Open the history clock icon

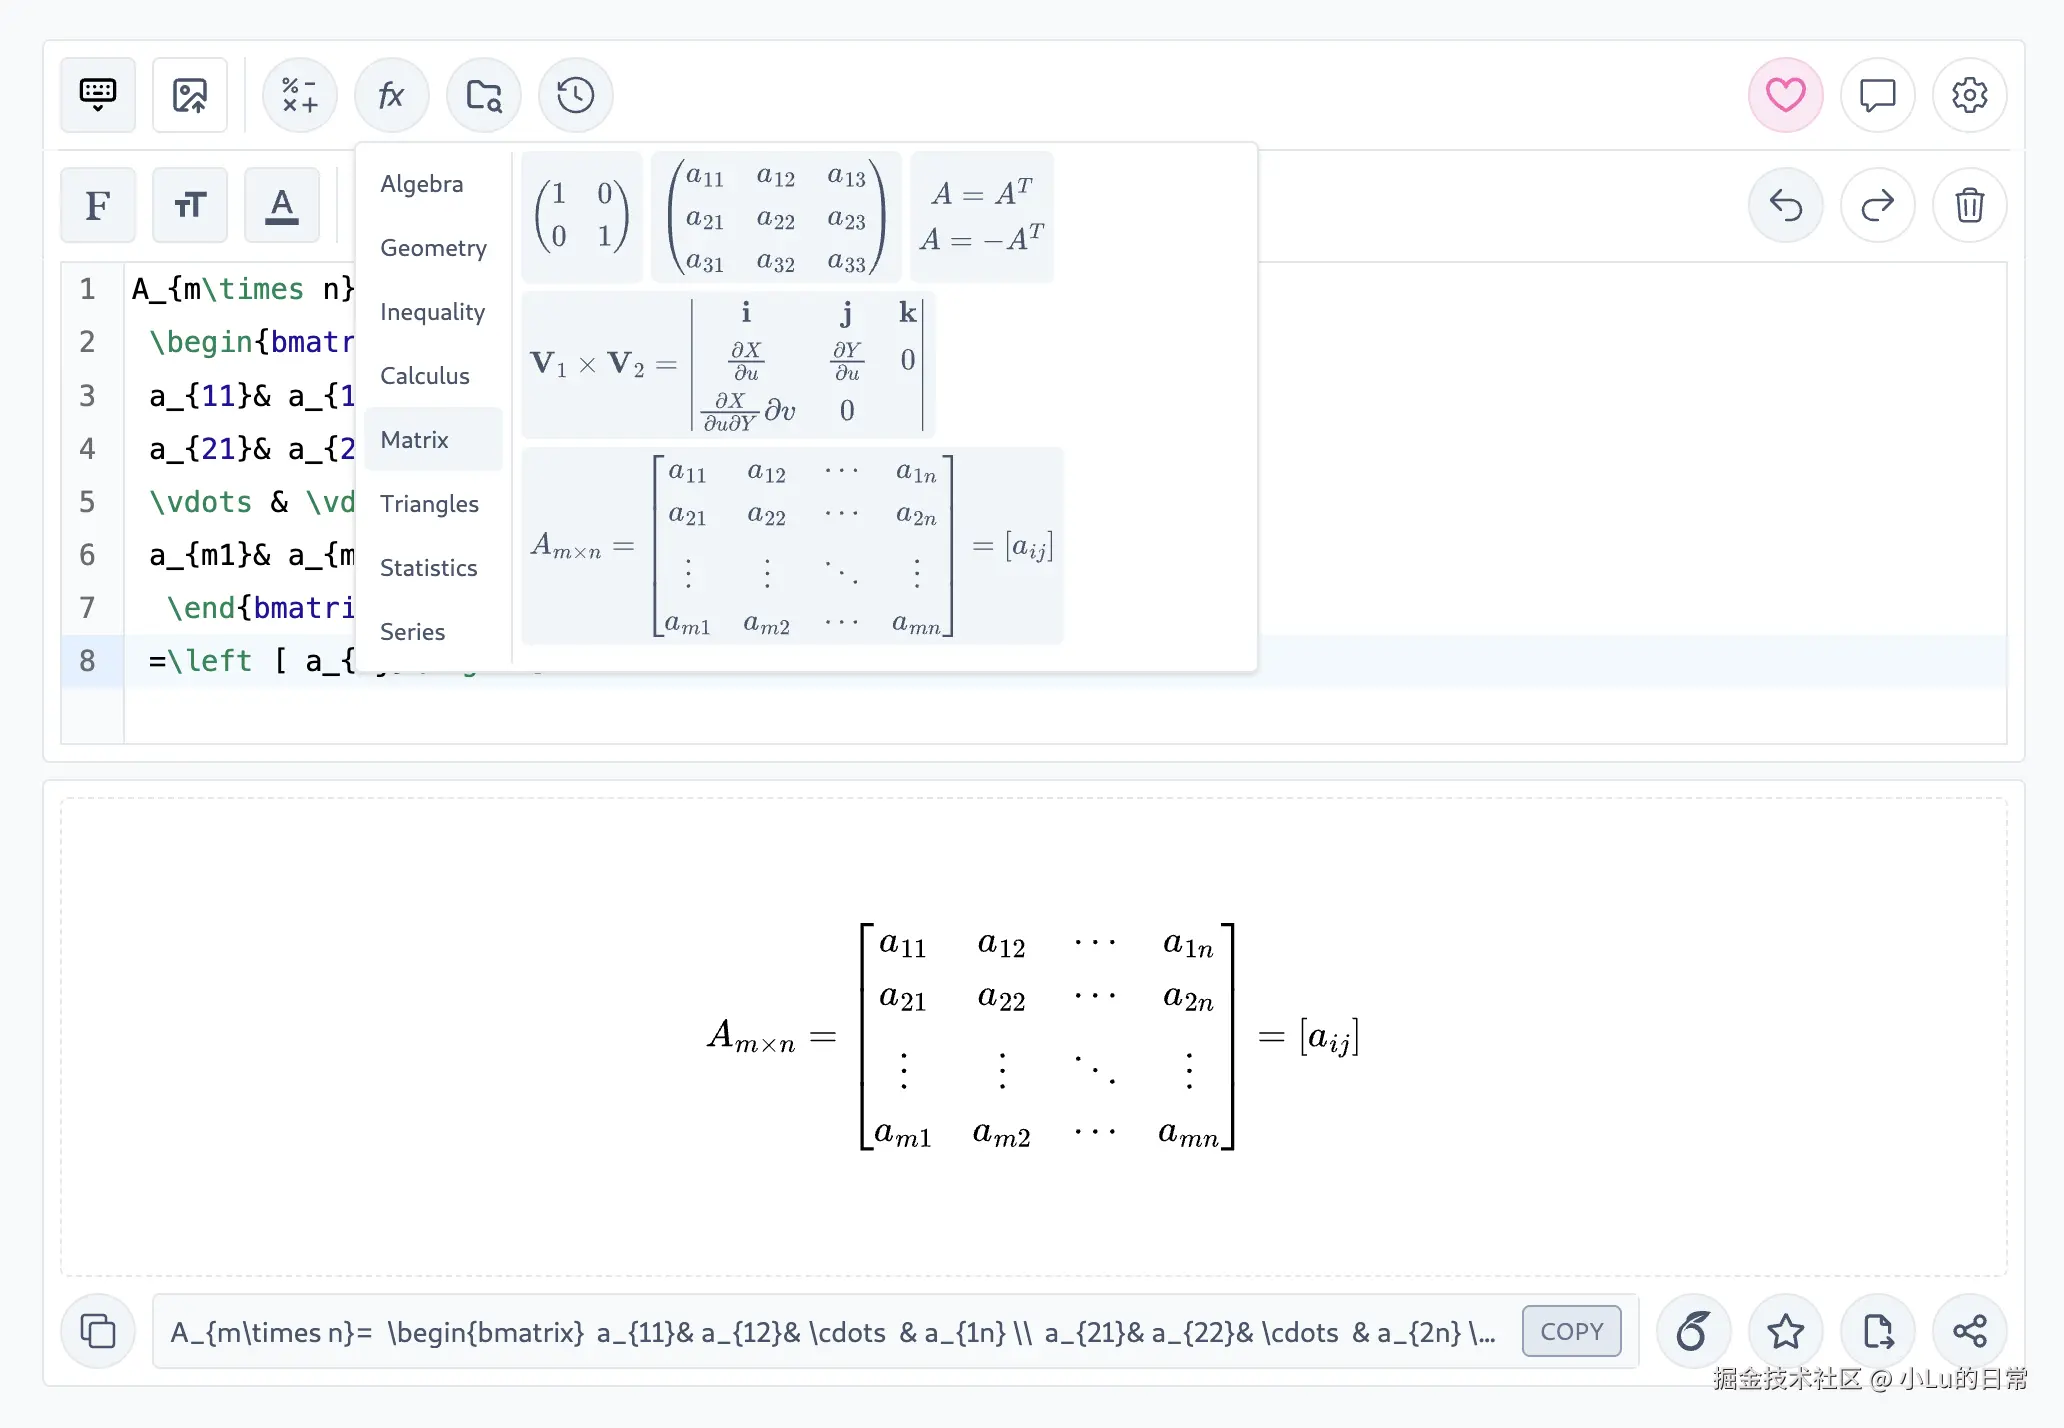point(576,96)
